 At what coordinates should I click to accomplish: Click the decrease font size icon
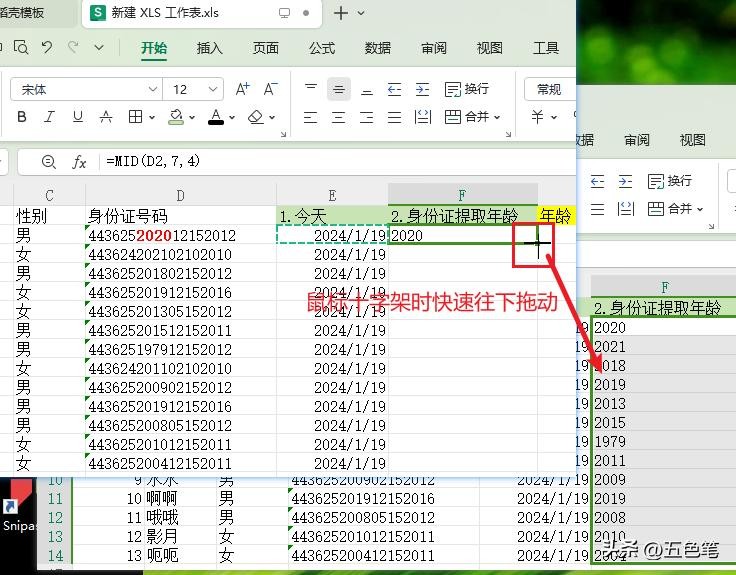[268, 89]
